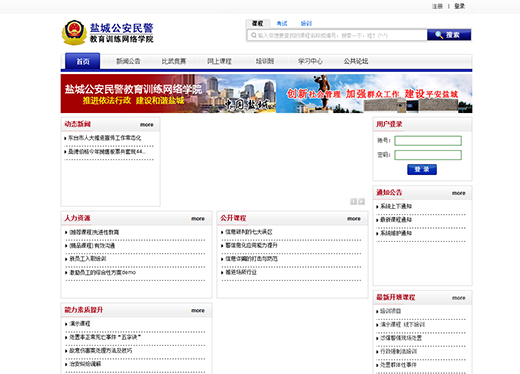The image size is (520, 374).
Task: Click the police badge logo emblem
Action: (74, 32)
